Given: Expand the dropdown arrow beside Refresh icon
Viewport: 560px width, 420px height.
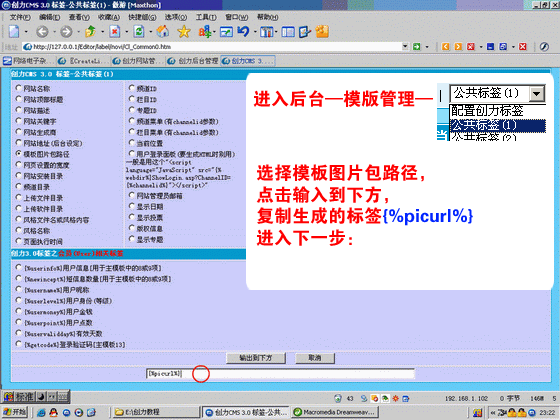Looking at the screenshot, I should (x=150, y=32).
